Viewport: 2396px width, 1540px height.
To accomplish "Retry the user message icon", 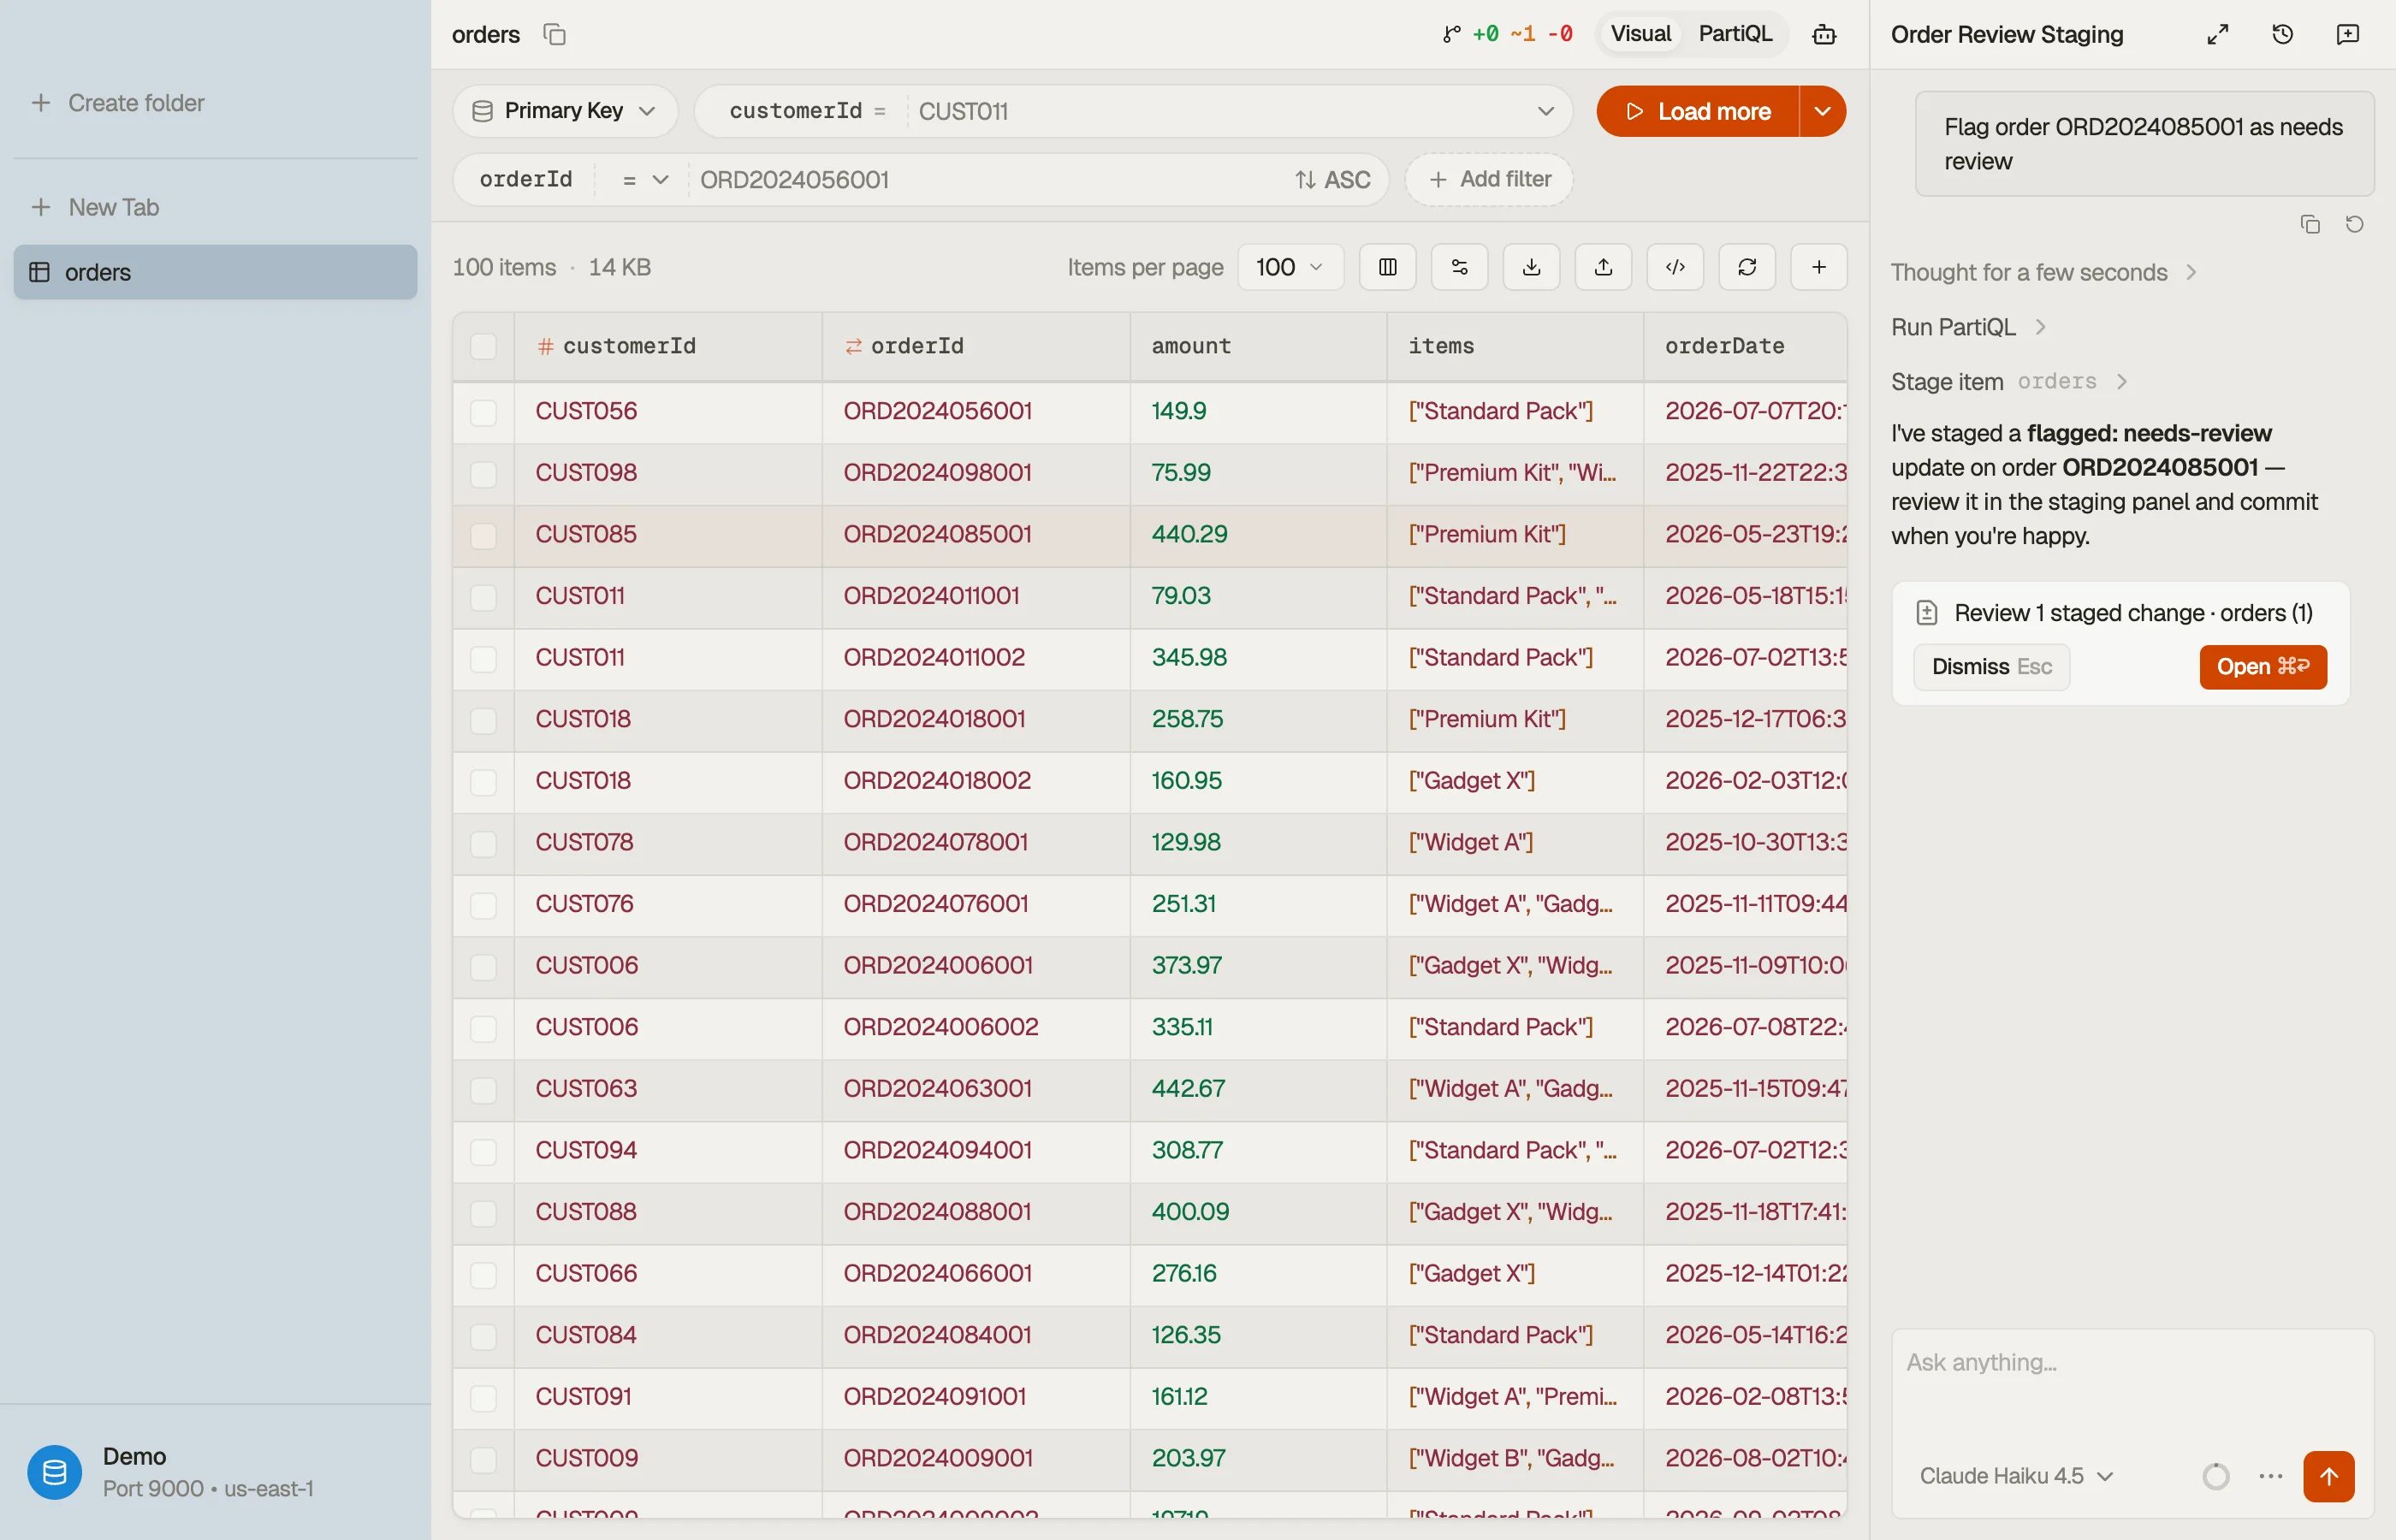I will [2355, 224].
